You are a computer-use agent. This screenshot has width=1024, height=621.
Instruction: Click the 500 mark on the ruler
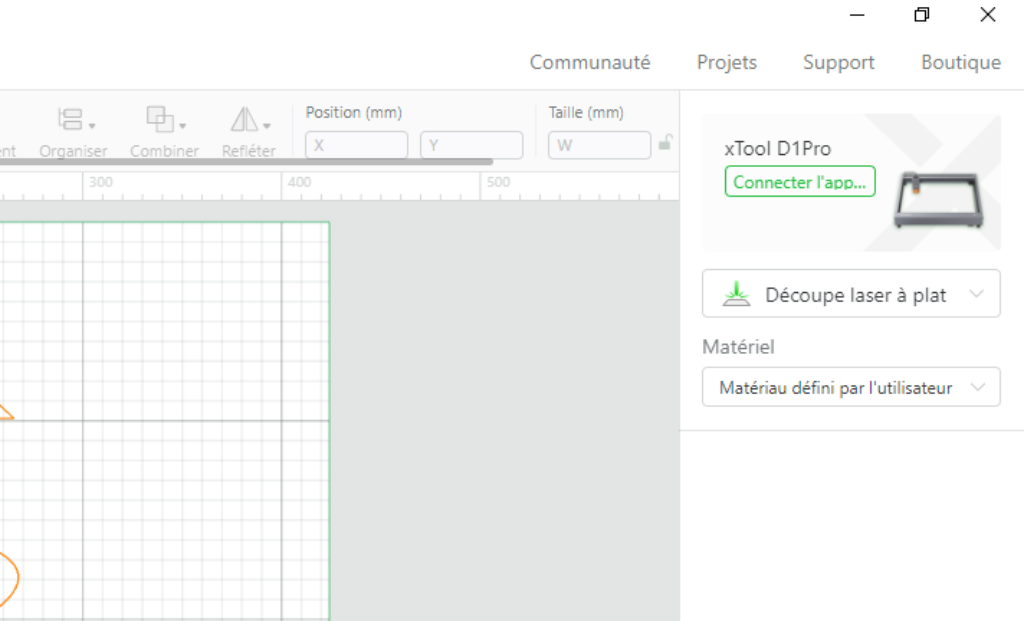[498, 182]
